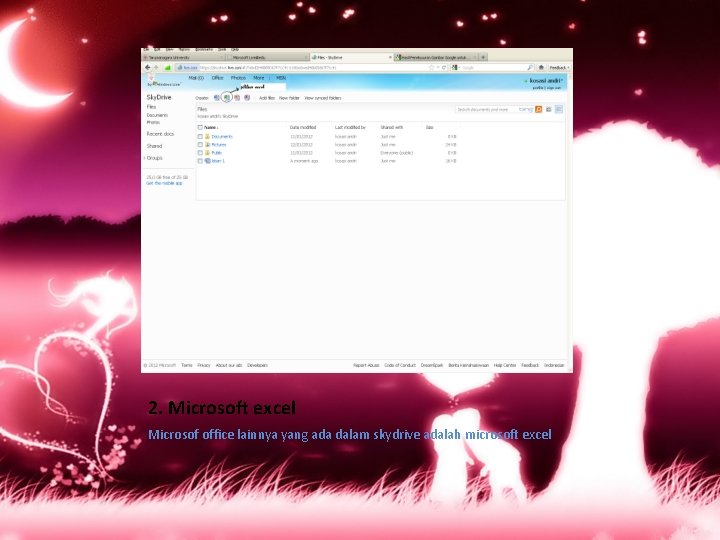Click View synced folders
Image resolution: width=720 pixels, height=540 pixels.
click(323, 98)
